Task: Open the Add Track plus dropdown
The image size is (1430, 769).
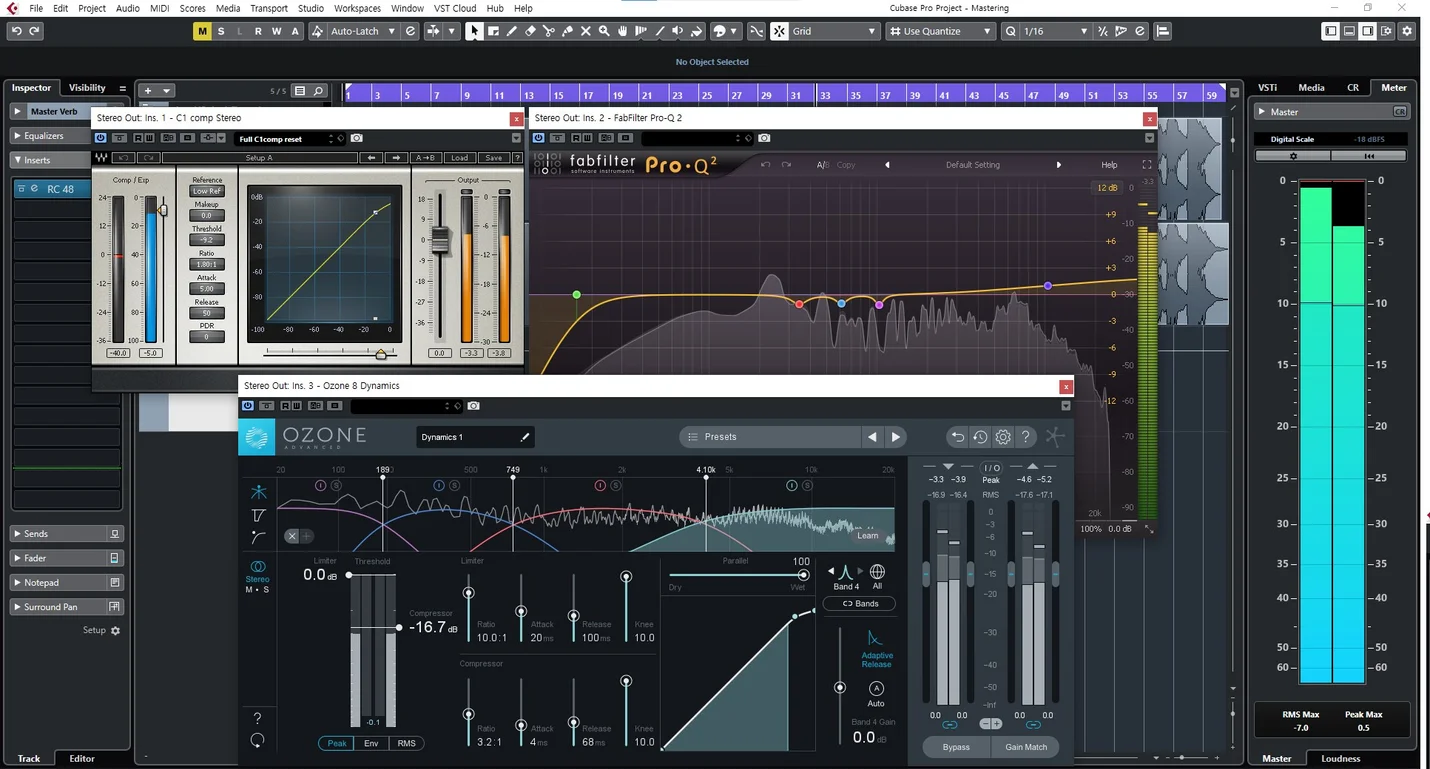Action: pos(157,91)
